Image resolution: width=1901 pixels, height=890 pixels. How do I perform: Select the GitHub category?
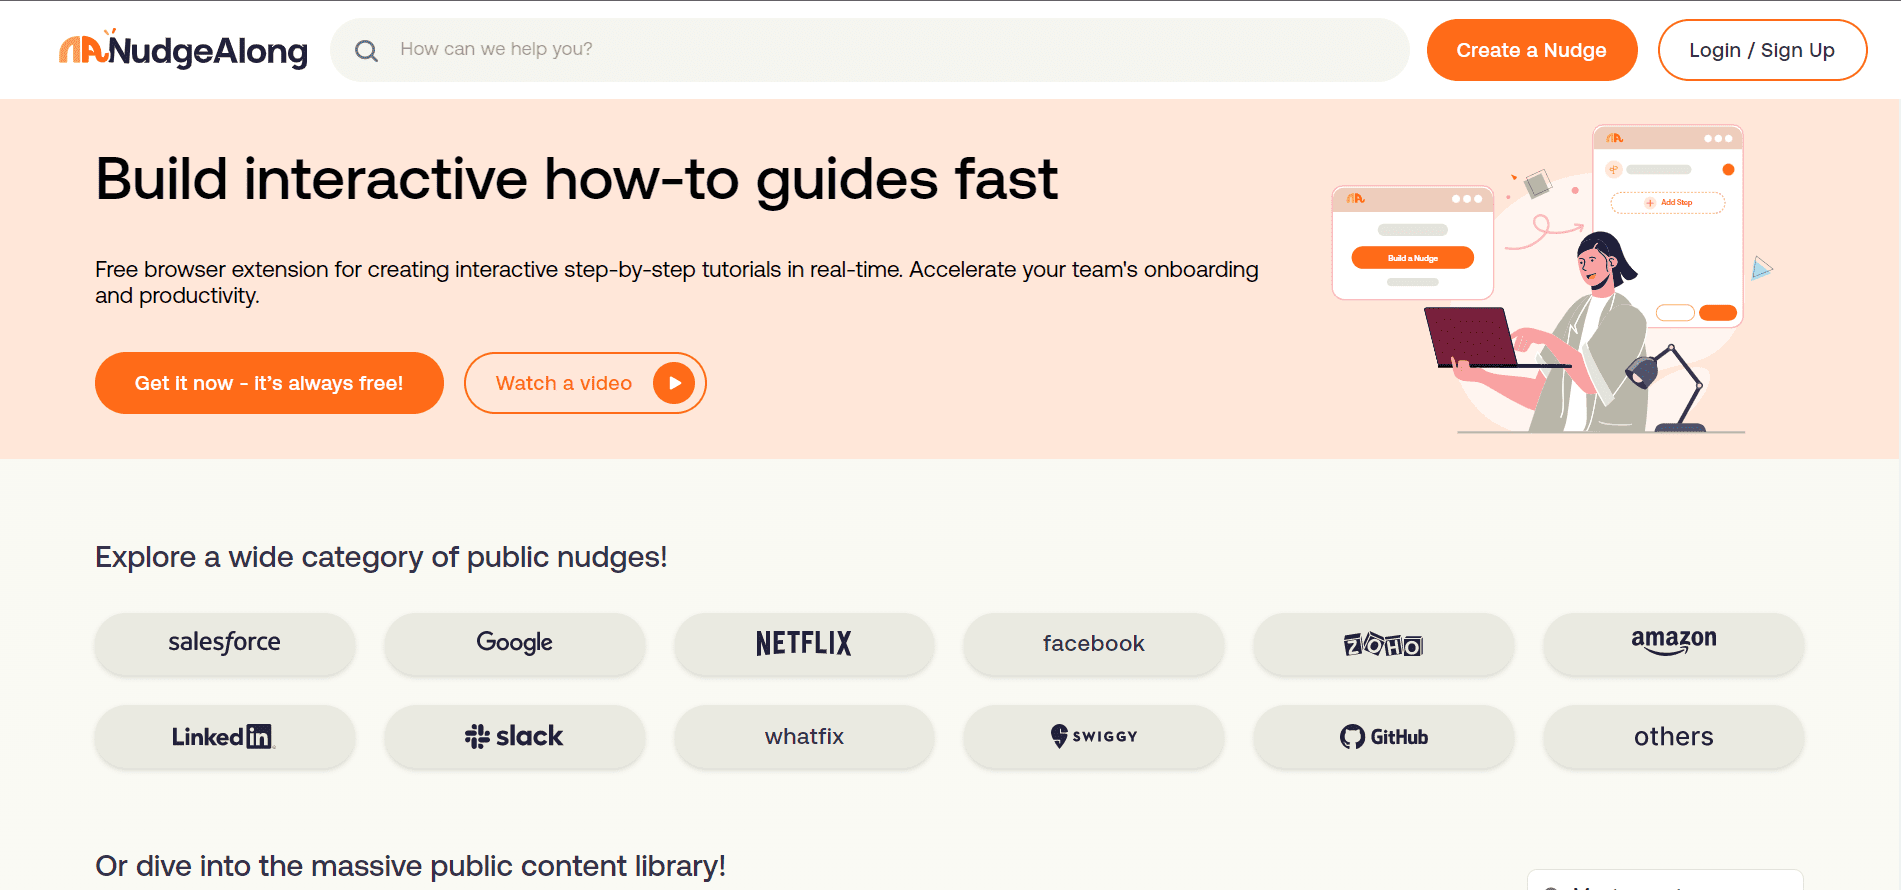pyautogui.click(x=1384, y=737)
